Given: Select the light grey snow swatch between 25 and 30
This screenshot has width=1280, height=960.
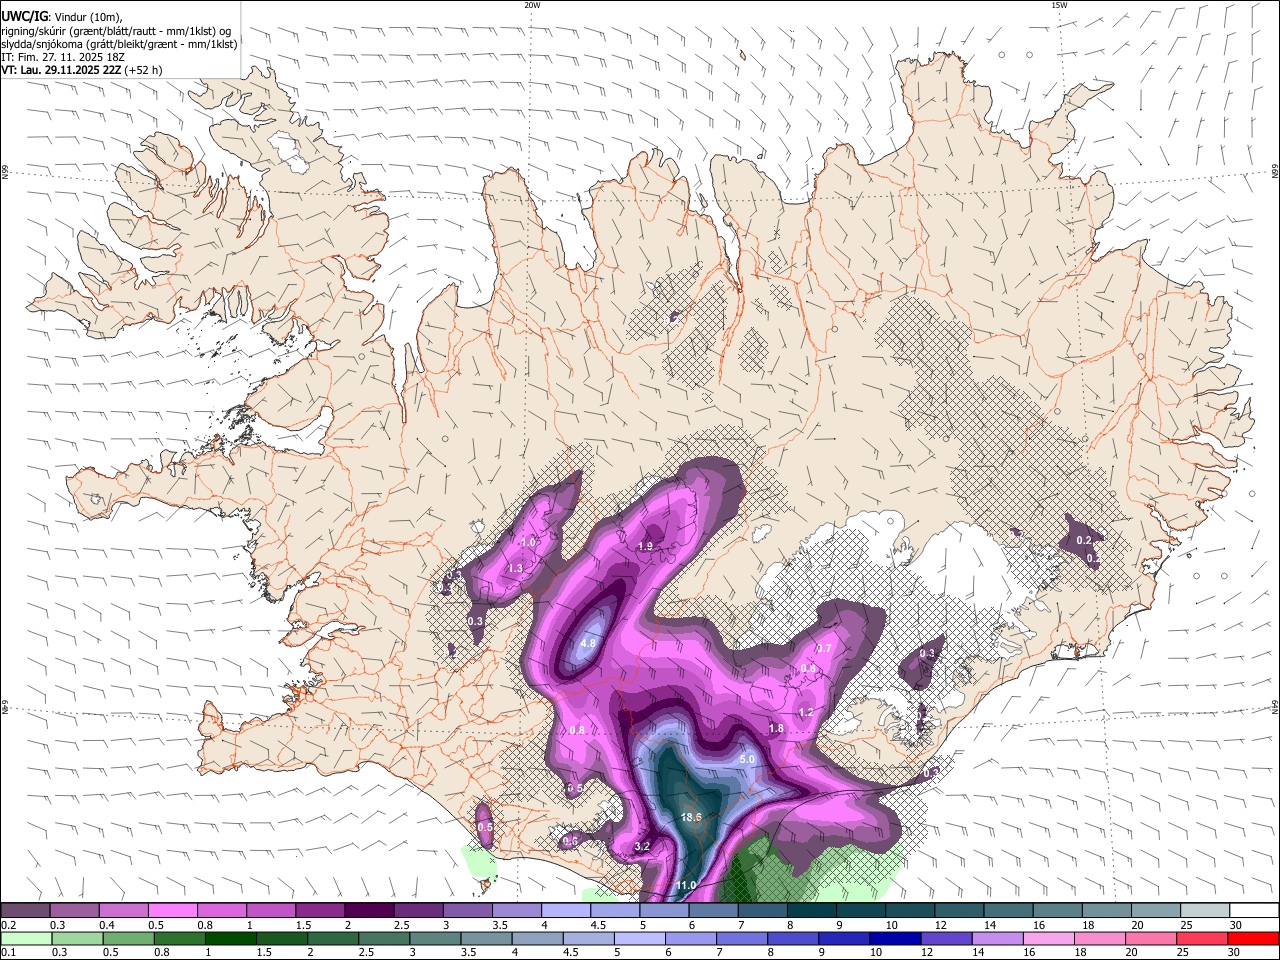Looking at the screenshot, I should tap(1205, 910).
